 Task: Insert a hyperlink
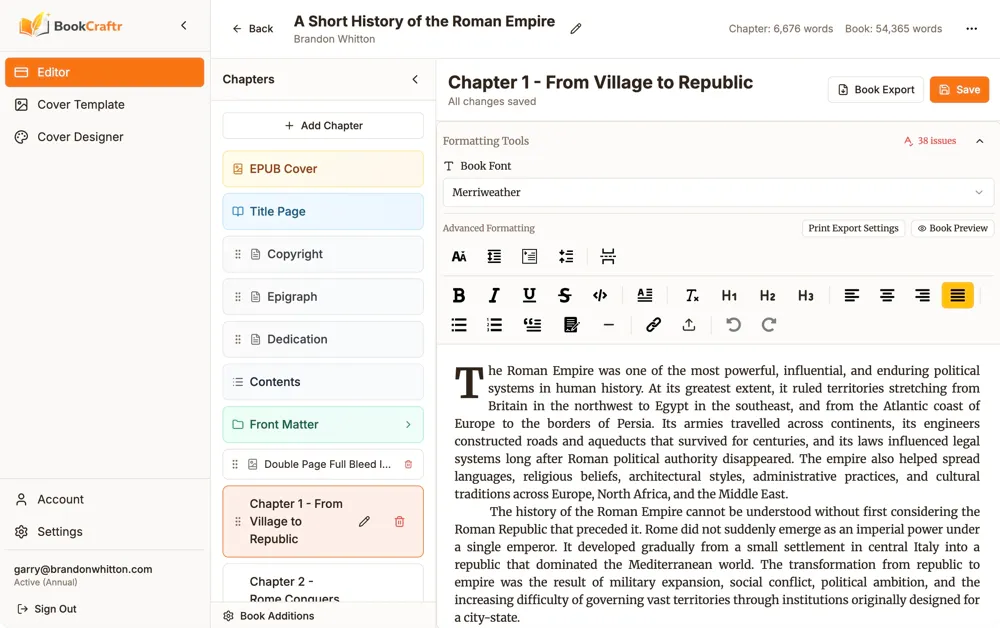[x=653, y=325]
